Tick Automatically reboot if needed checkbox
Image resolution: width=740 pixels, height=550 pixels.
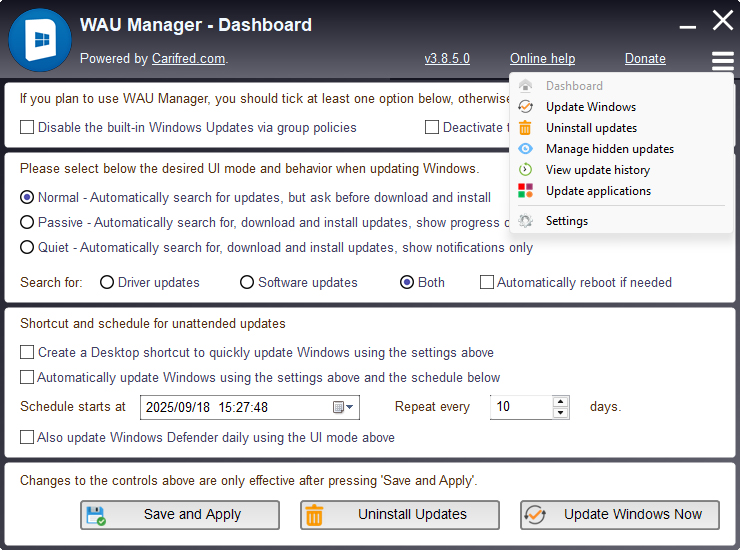pyautogui.click(x=487, y=283)
